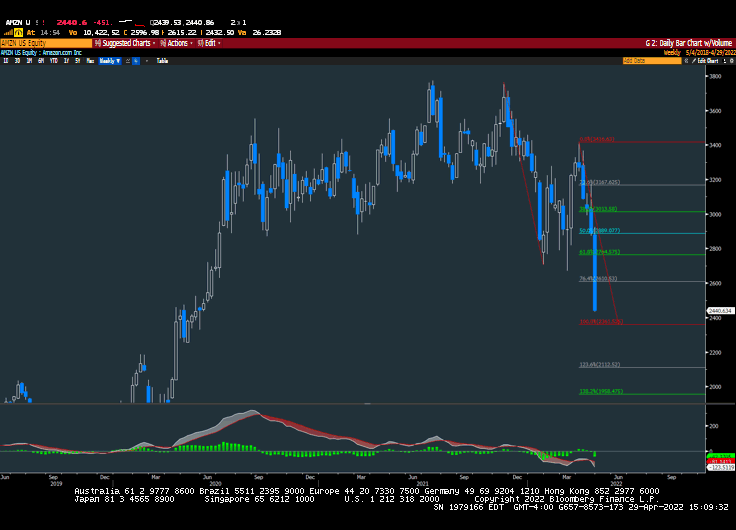Set chart range to 1Y
This screenshot has height=530, width=736.
coord(66,61)
